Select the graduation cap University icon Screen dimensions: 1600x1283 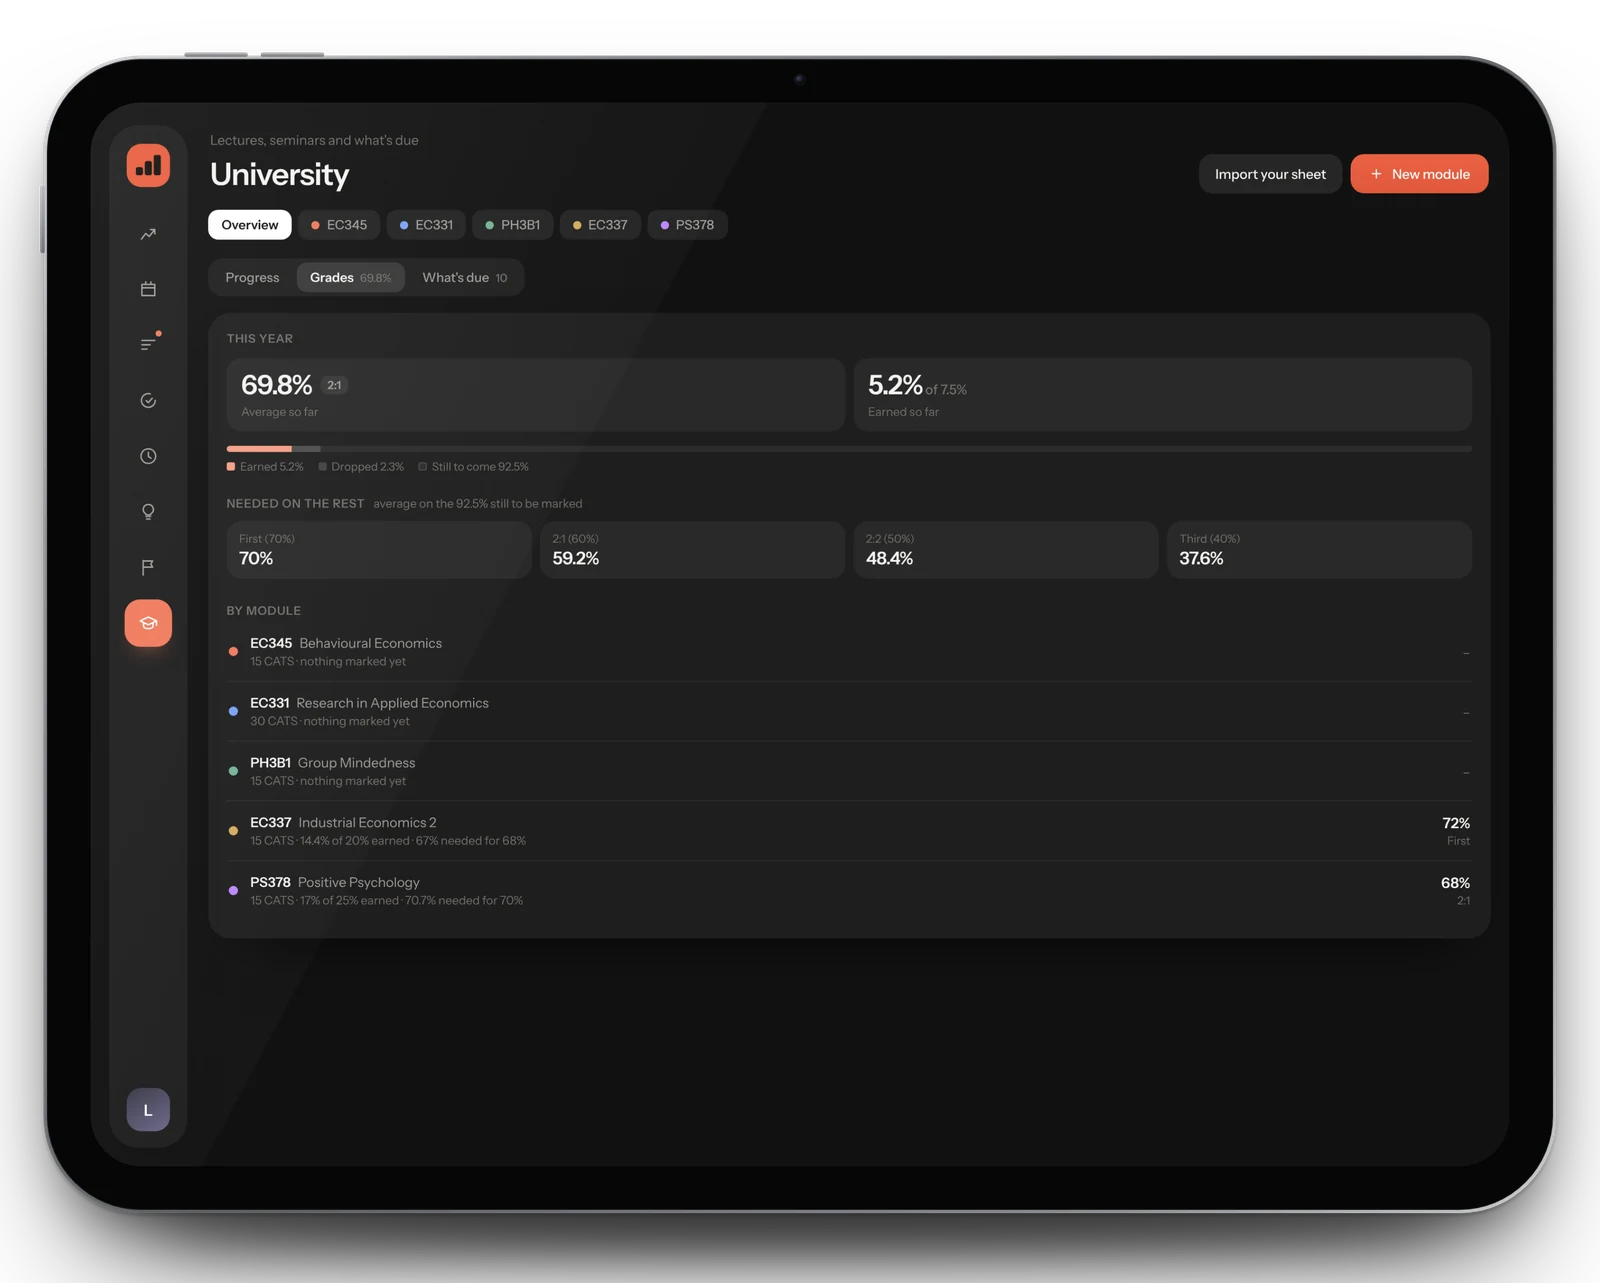(x=148, y=623)
